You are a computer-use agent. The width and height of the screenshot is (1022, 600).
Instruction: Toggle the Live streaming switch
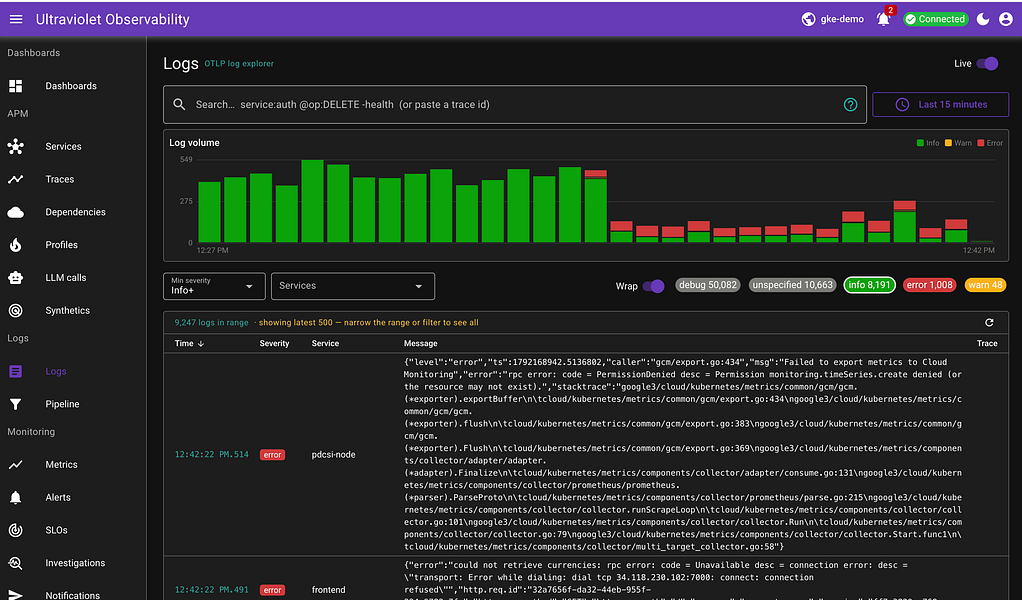pos(987,63)
